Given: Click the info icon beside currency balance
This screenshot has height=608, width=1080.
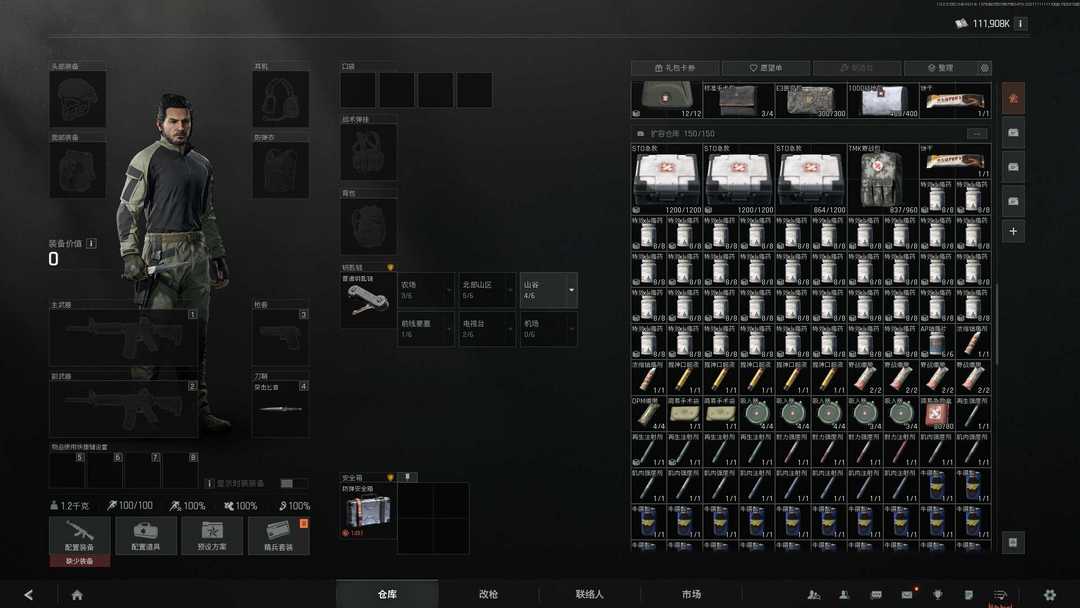Looking at the screenshot, I should click(x=1020, y=23).
